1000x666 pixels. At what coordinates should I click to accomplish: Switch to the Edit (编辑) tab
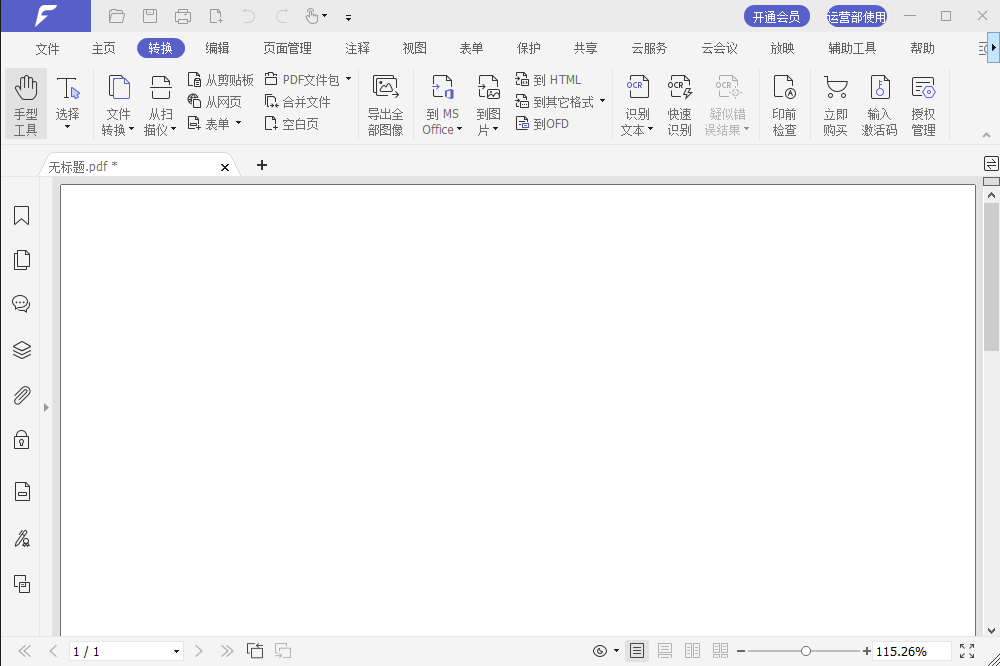(217, 48)
